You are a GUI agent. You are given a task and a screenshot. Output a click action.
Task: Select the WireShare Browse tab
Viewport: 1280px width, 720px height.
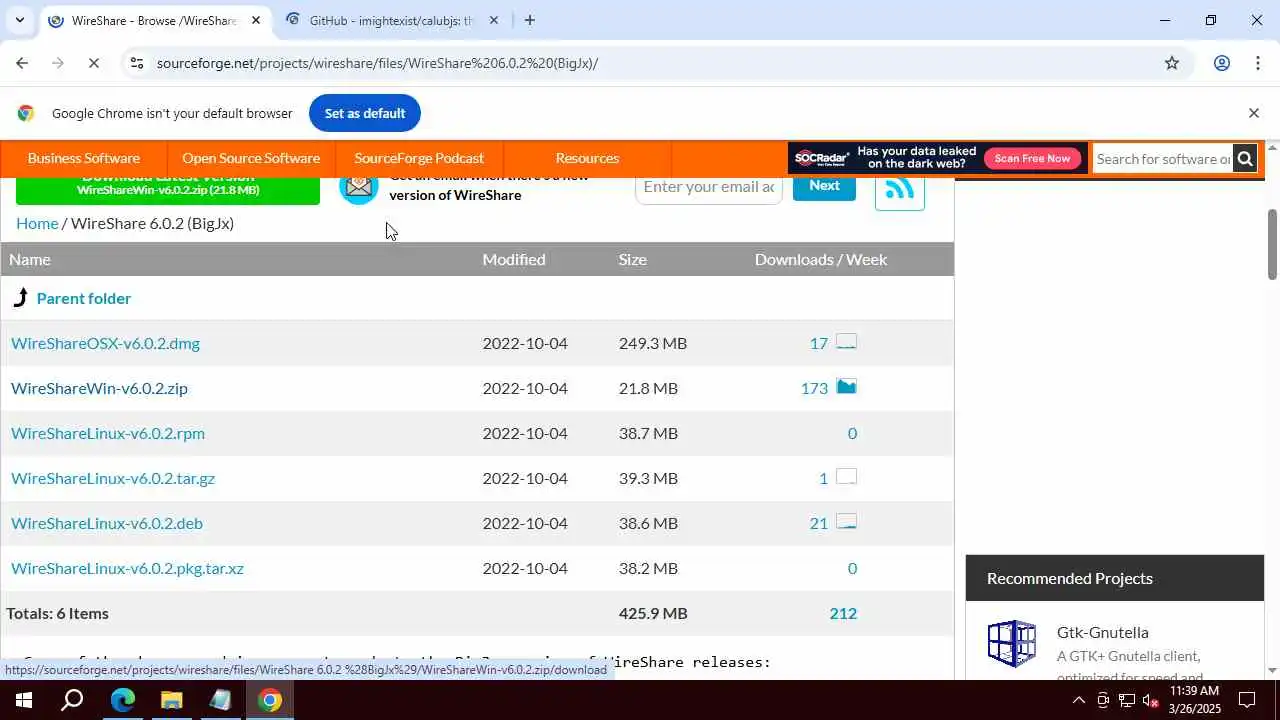(154, 20)
